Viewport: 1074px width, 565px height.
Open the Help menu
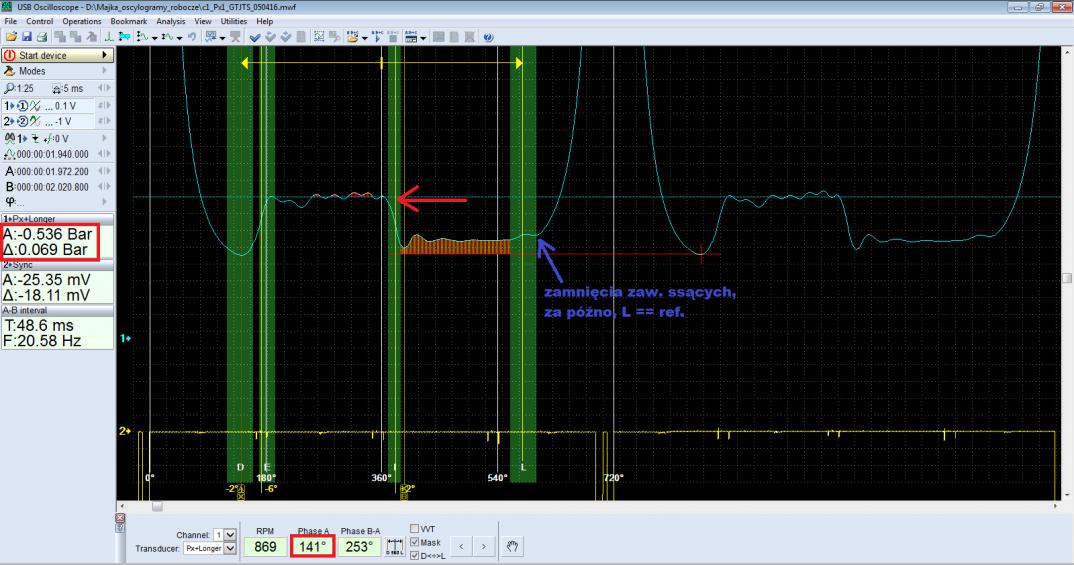(x=264, y=21)
